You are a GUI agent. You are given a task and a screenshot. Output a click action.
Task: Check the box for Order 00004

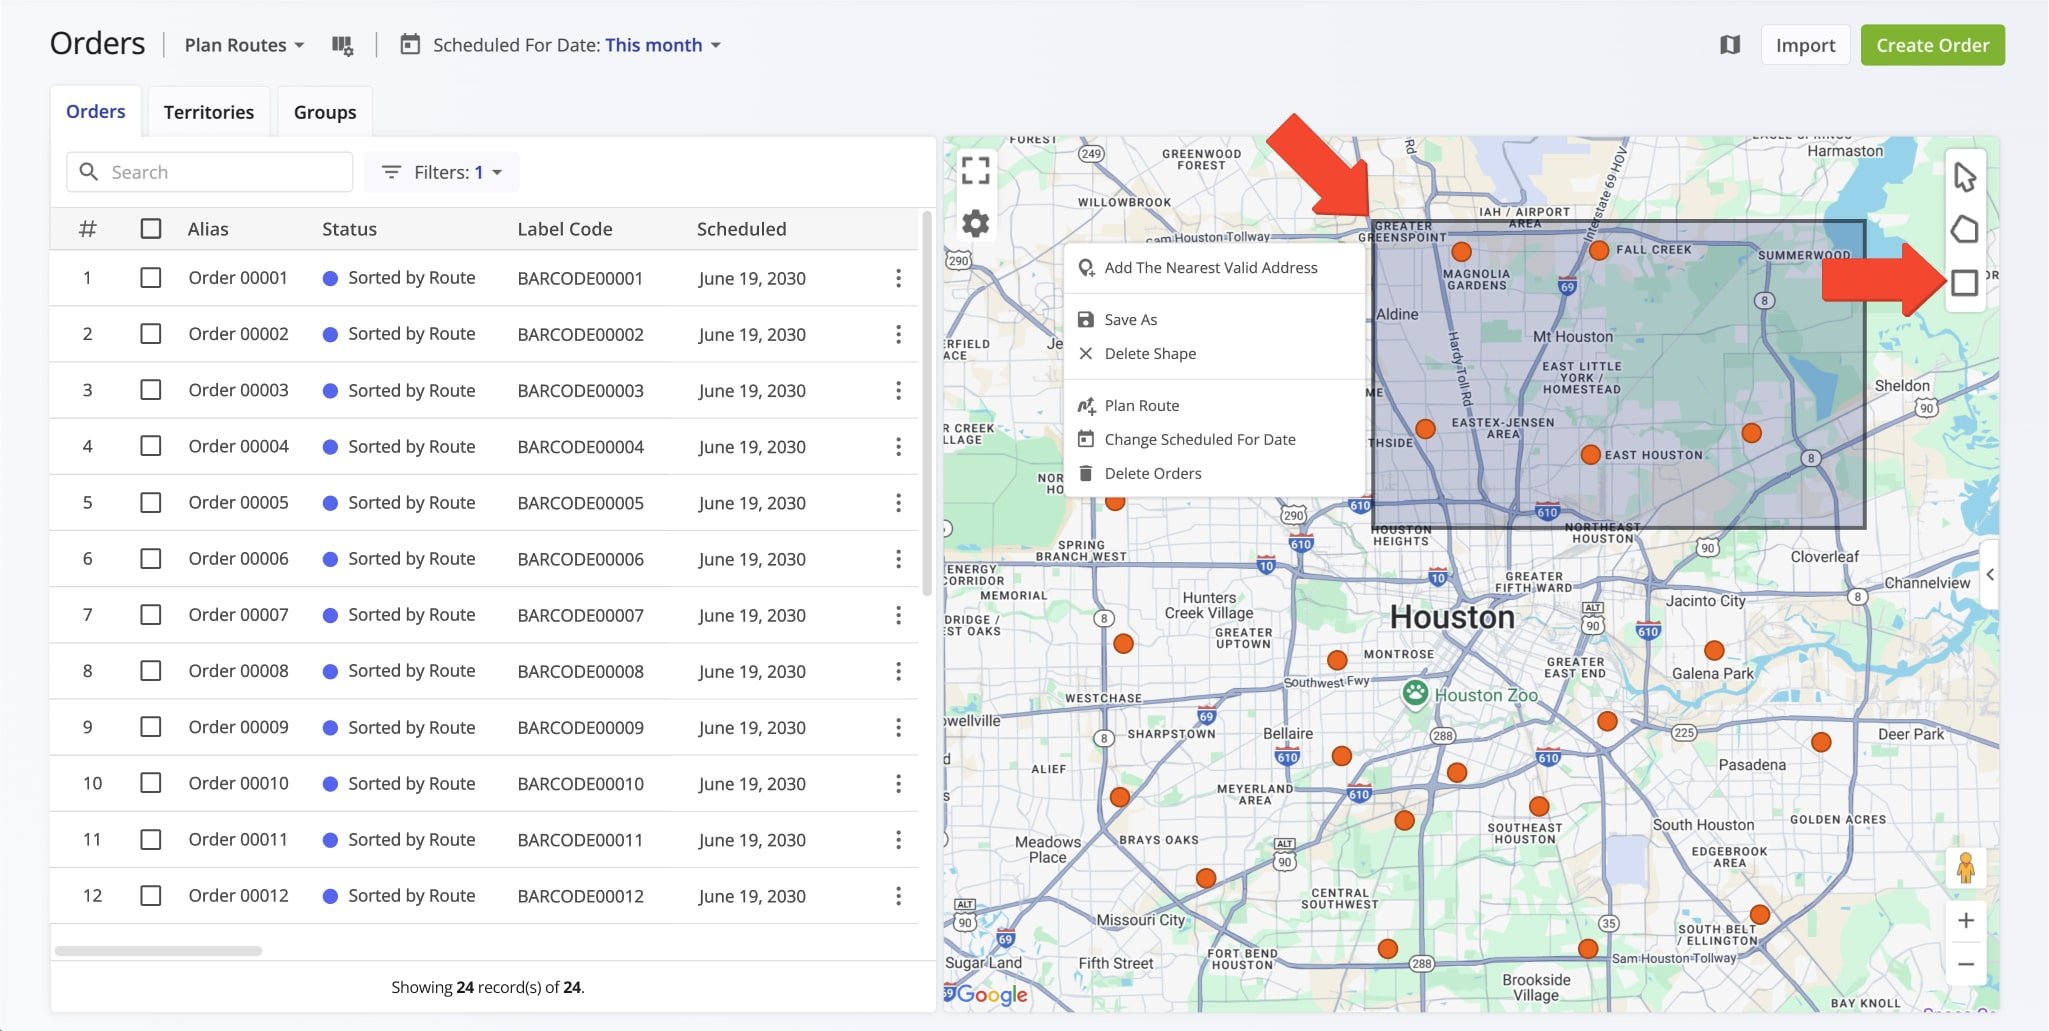[151, 446]
